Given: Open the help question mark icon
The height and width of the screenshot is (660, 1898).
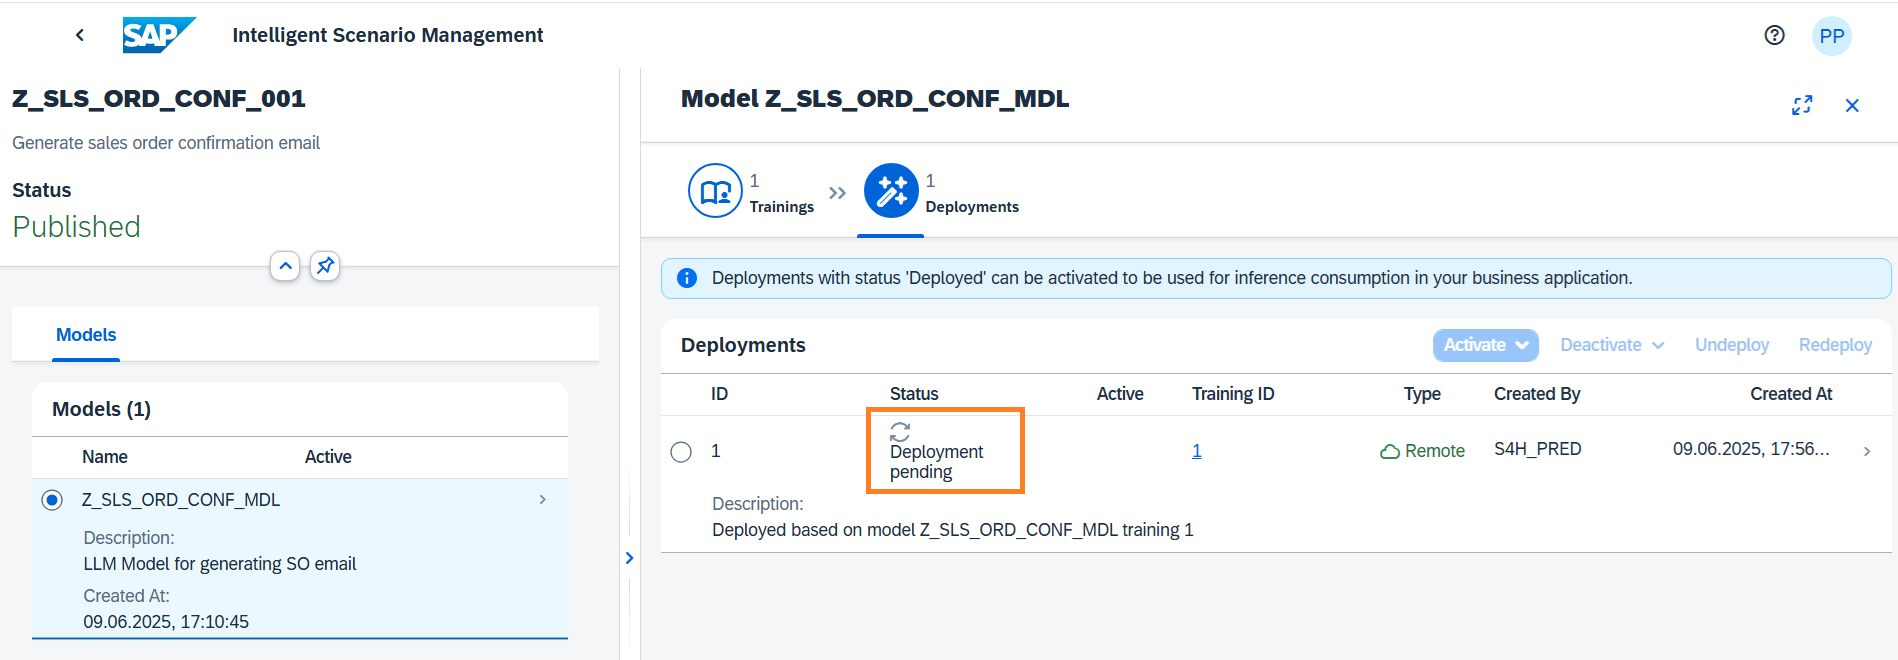Looking at the screenshot, I should coord(1774,35).
